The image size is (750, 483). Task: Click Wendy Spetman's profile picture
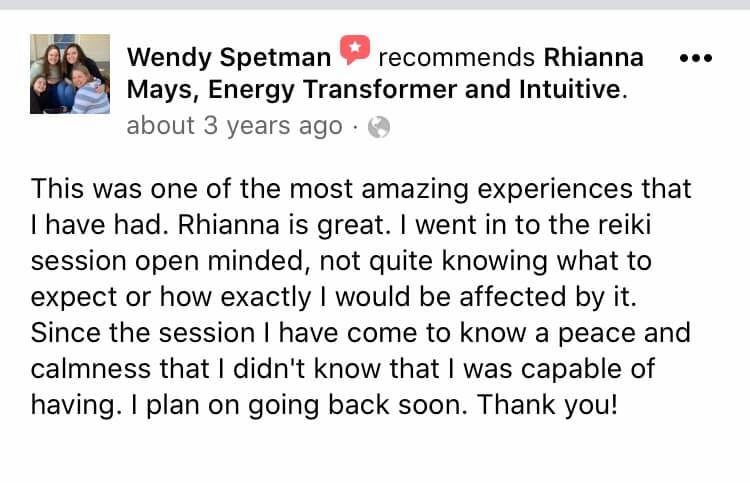pyautogui.click(x=70, y=73)
